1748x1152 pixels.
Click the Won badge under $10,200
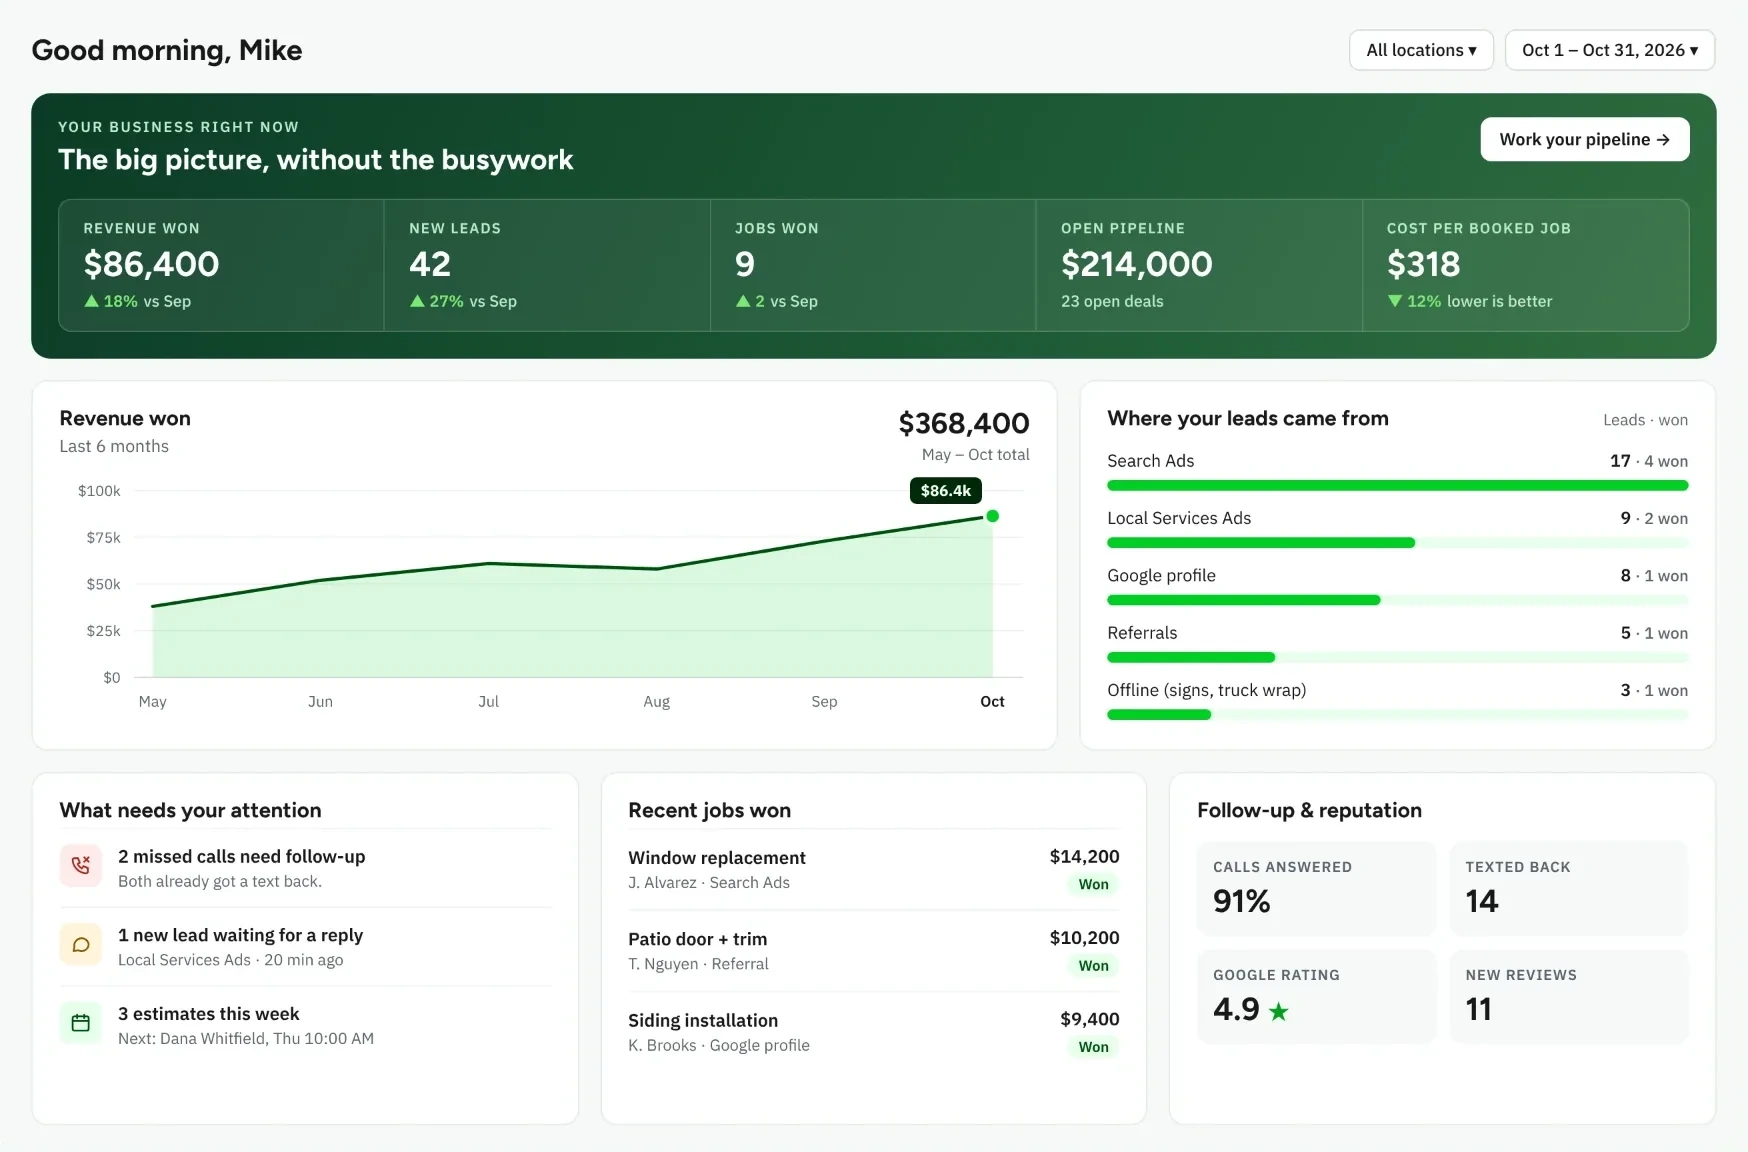[x=1093, y=966]
